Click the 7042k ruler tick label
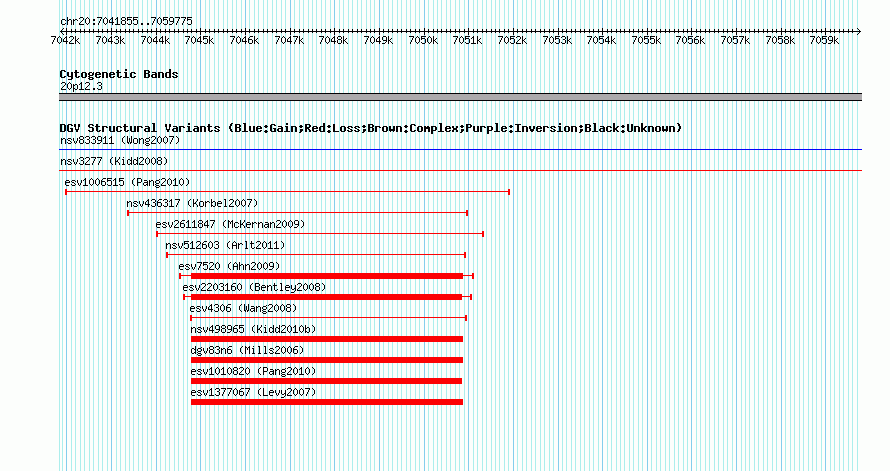Screen dimensions: 890x471 click(x=65, y=41)
